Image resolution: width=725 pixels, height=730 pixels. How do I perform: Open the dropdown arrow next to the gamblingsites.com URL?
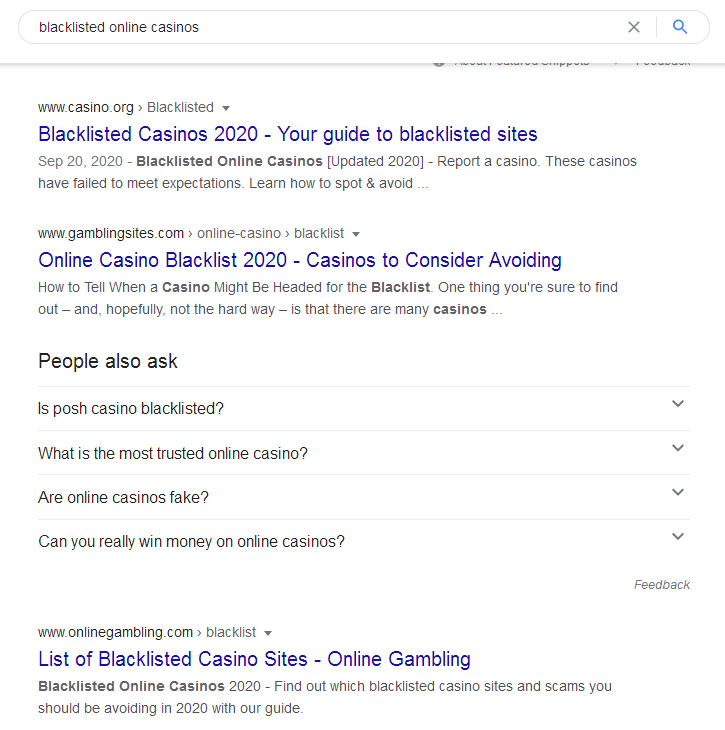[356, 234]
